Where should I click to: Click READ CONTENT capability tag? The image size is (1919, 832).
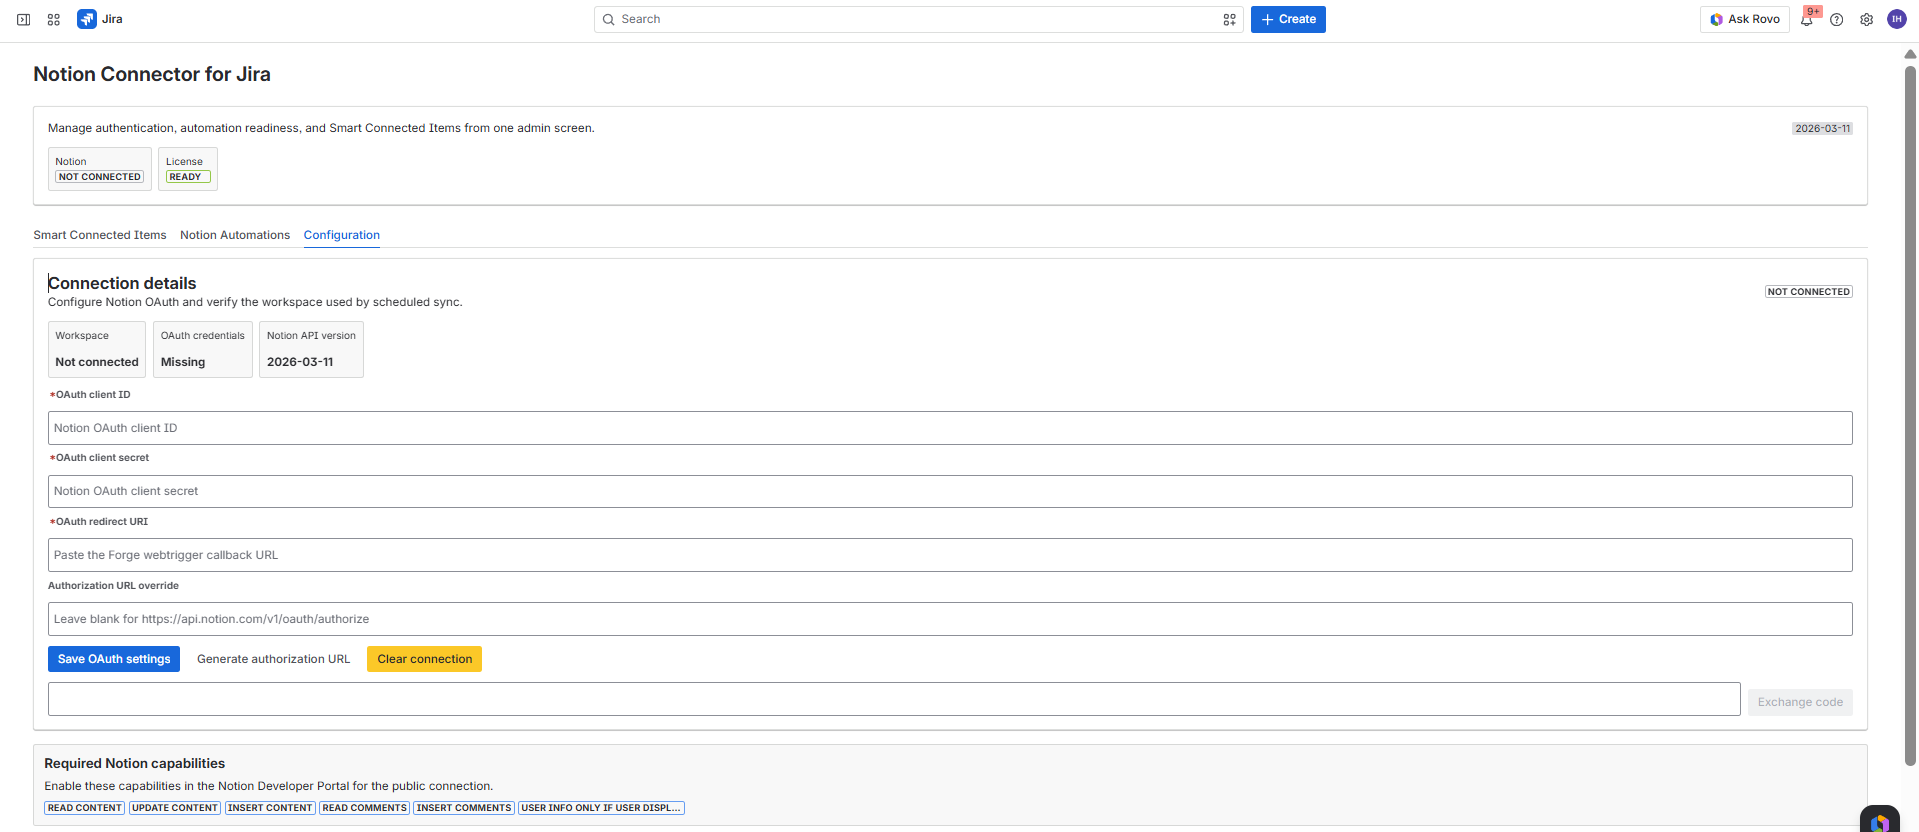point(85,808)
